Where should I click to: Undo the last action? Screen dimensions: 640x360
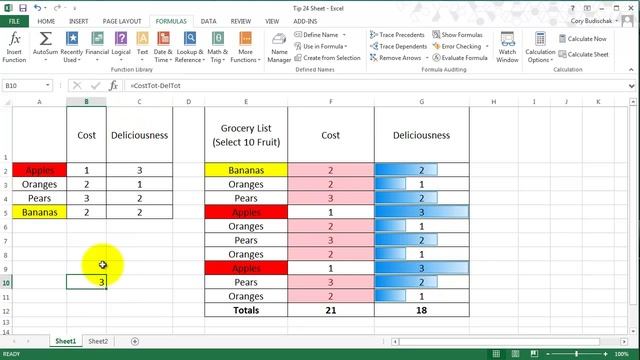pos(37,8)
